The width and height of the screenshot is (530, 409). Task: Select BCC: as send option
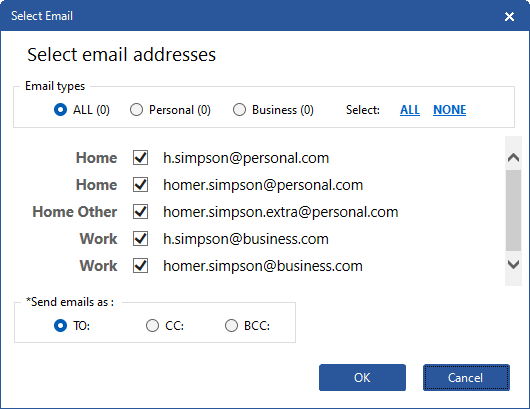231,326
